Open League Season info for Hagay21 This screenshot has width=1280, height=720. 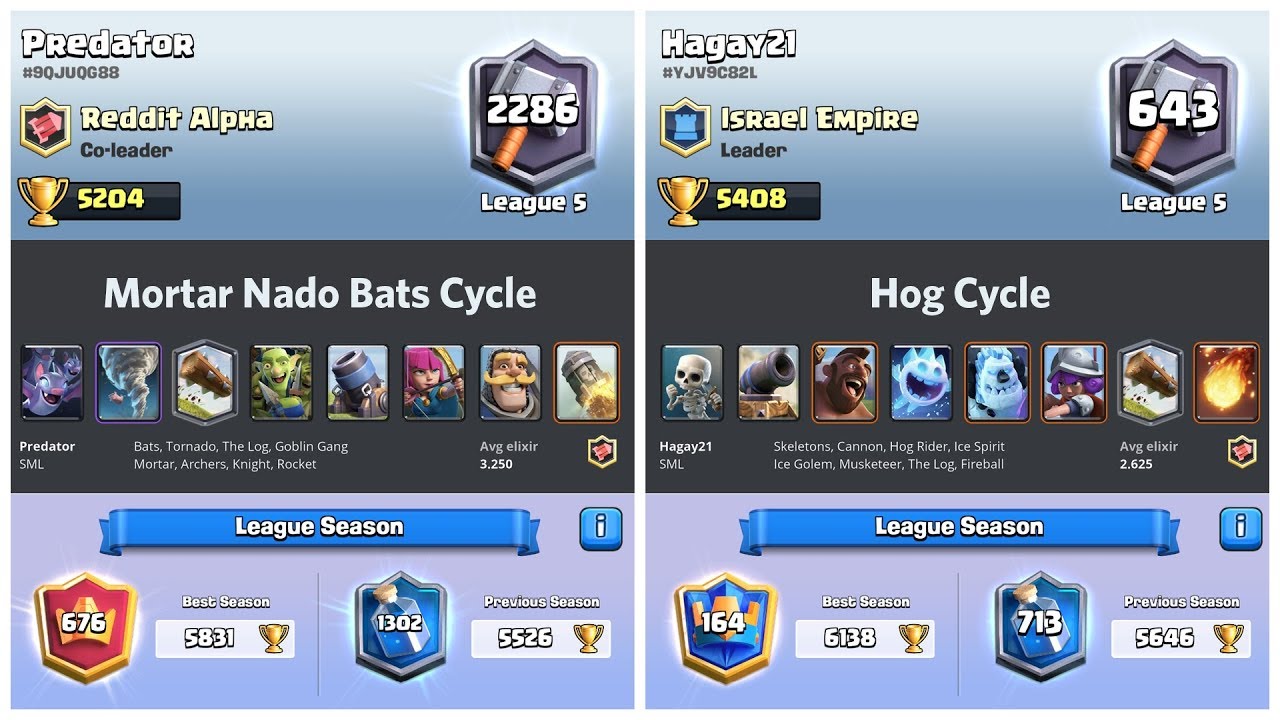pyautogui.click(x=1240, y=528)
